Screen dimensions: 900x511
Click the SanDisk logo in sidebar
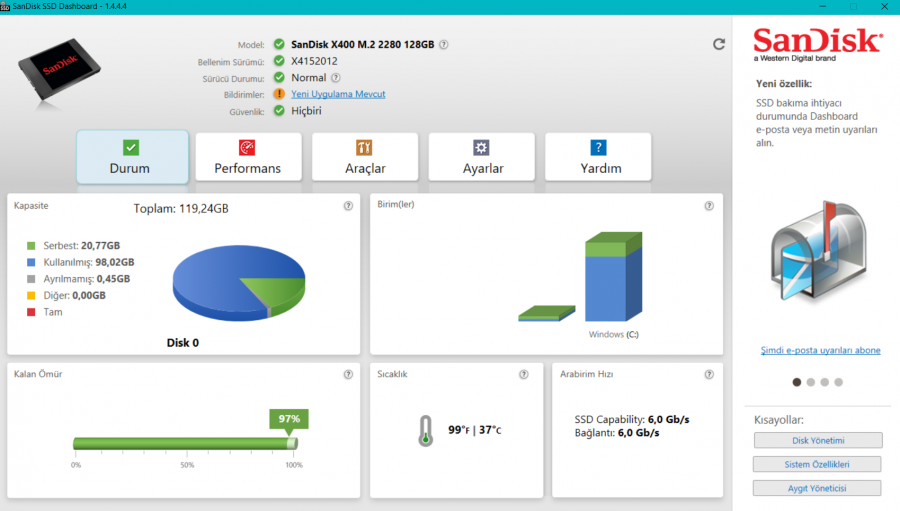817,45
